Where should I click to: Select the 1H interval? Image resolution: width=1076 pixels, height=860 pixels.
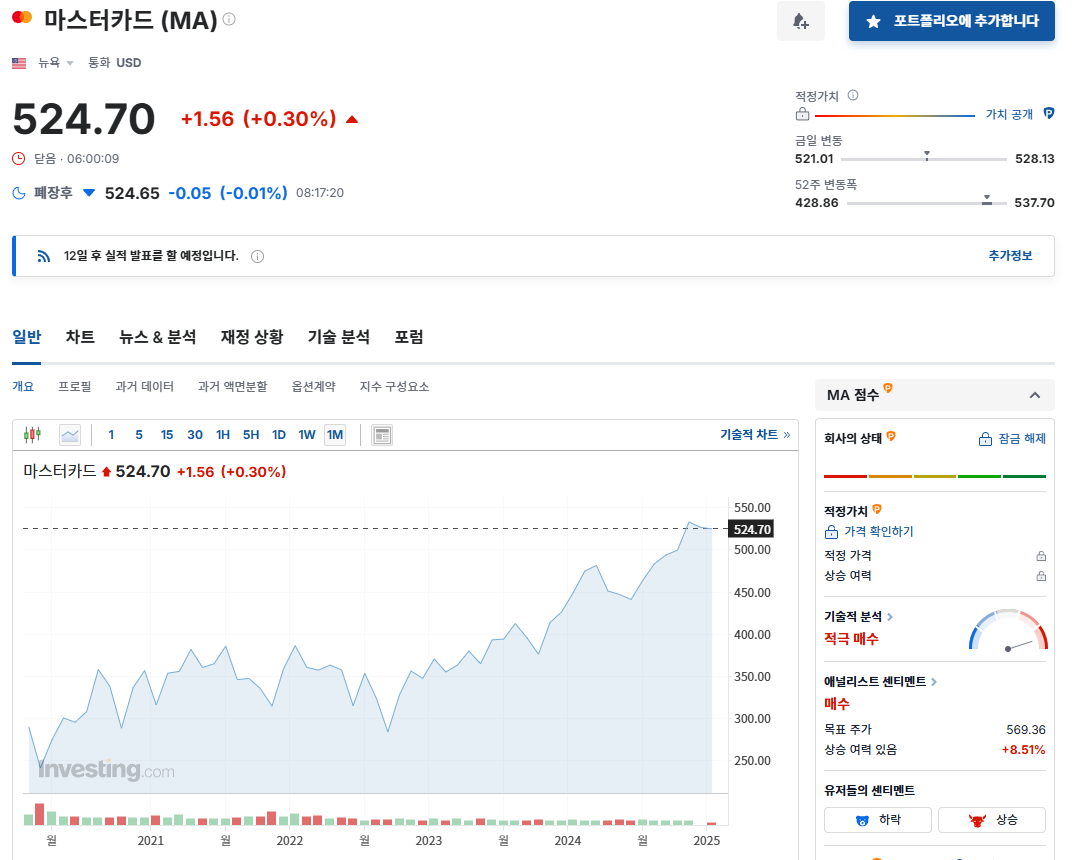[223, 434]
